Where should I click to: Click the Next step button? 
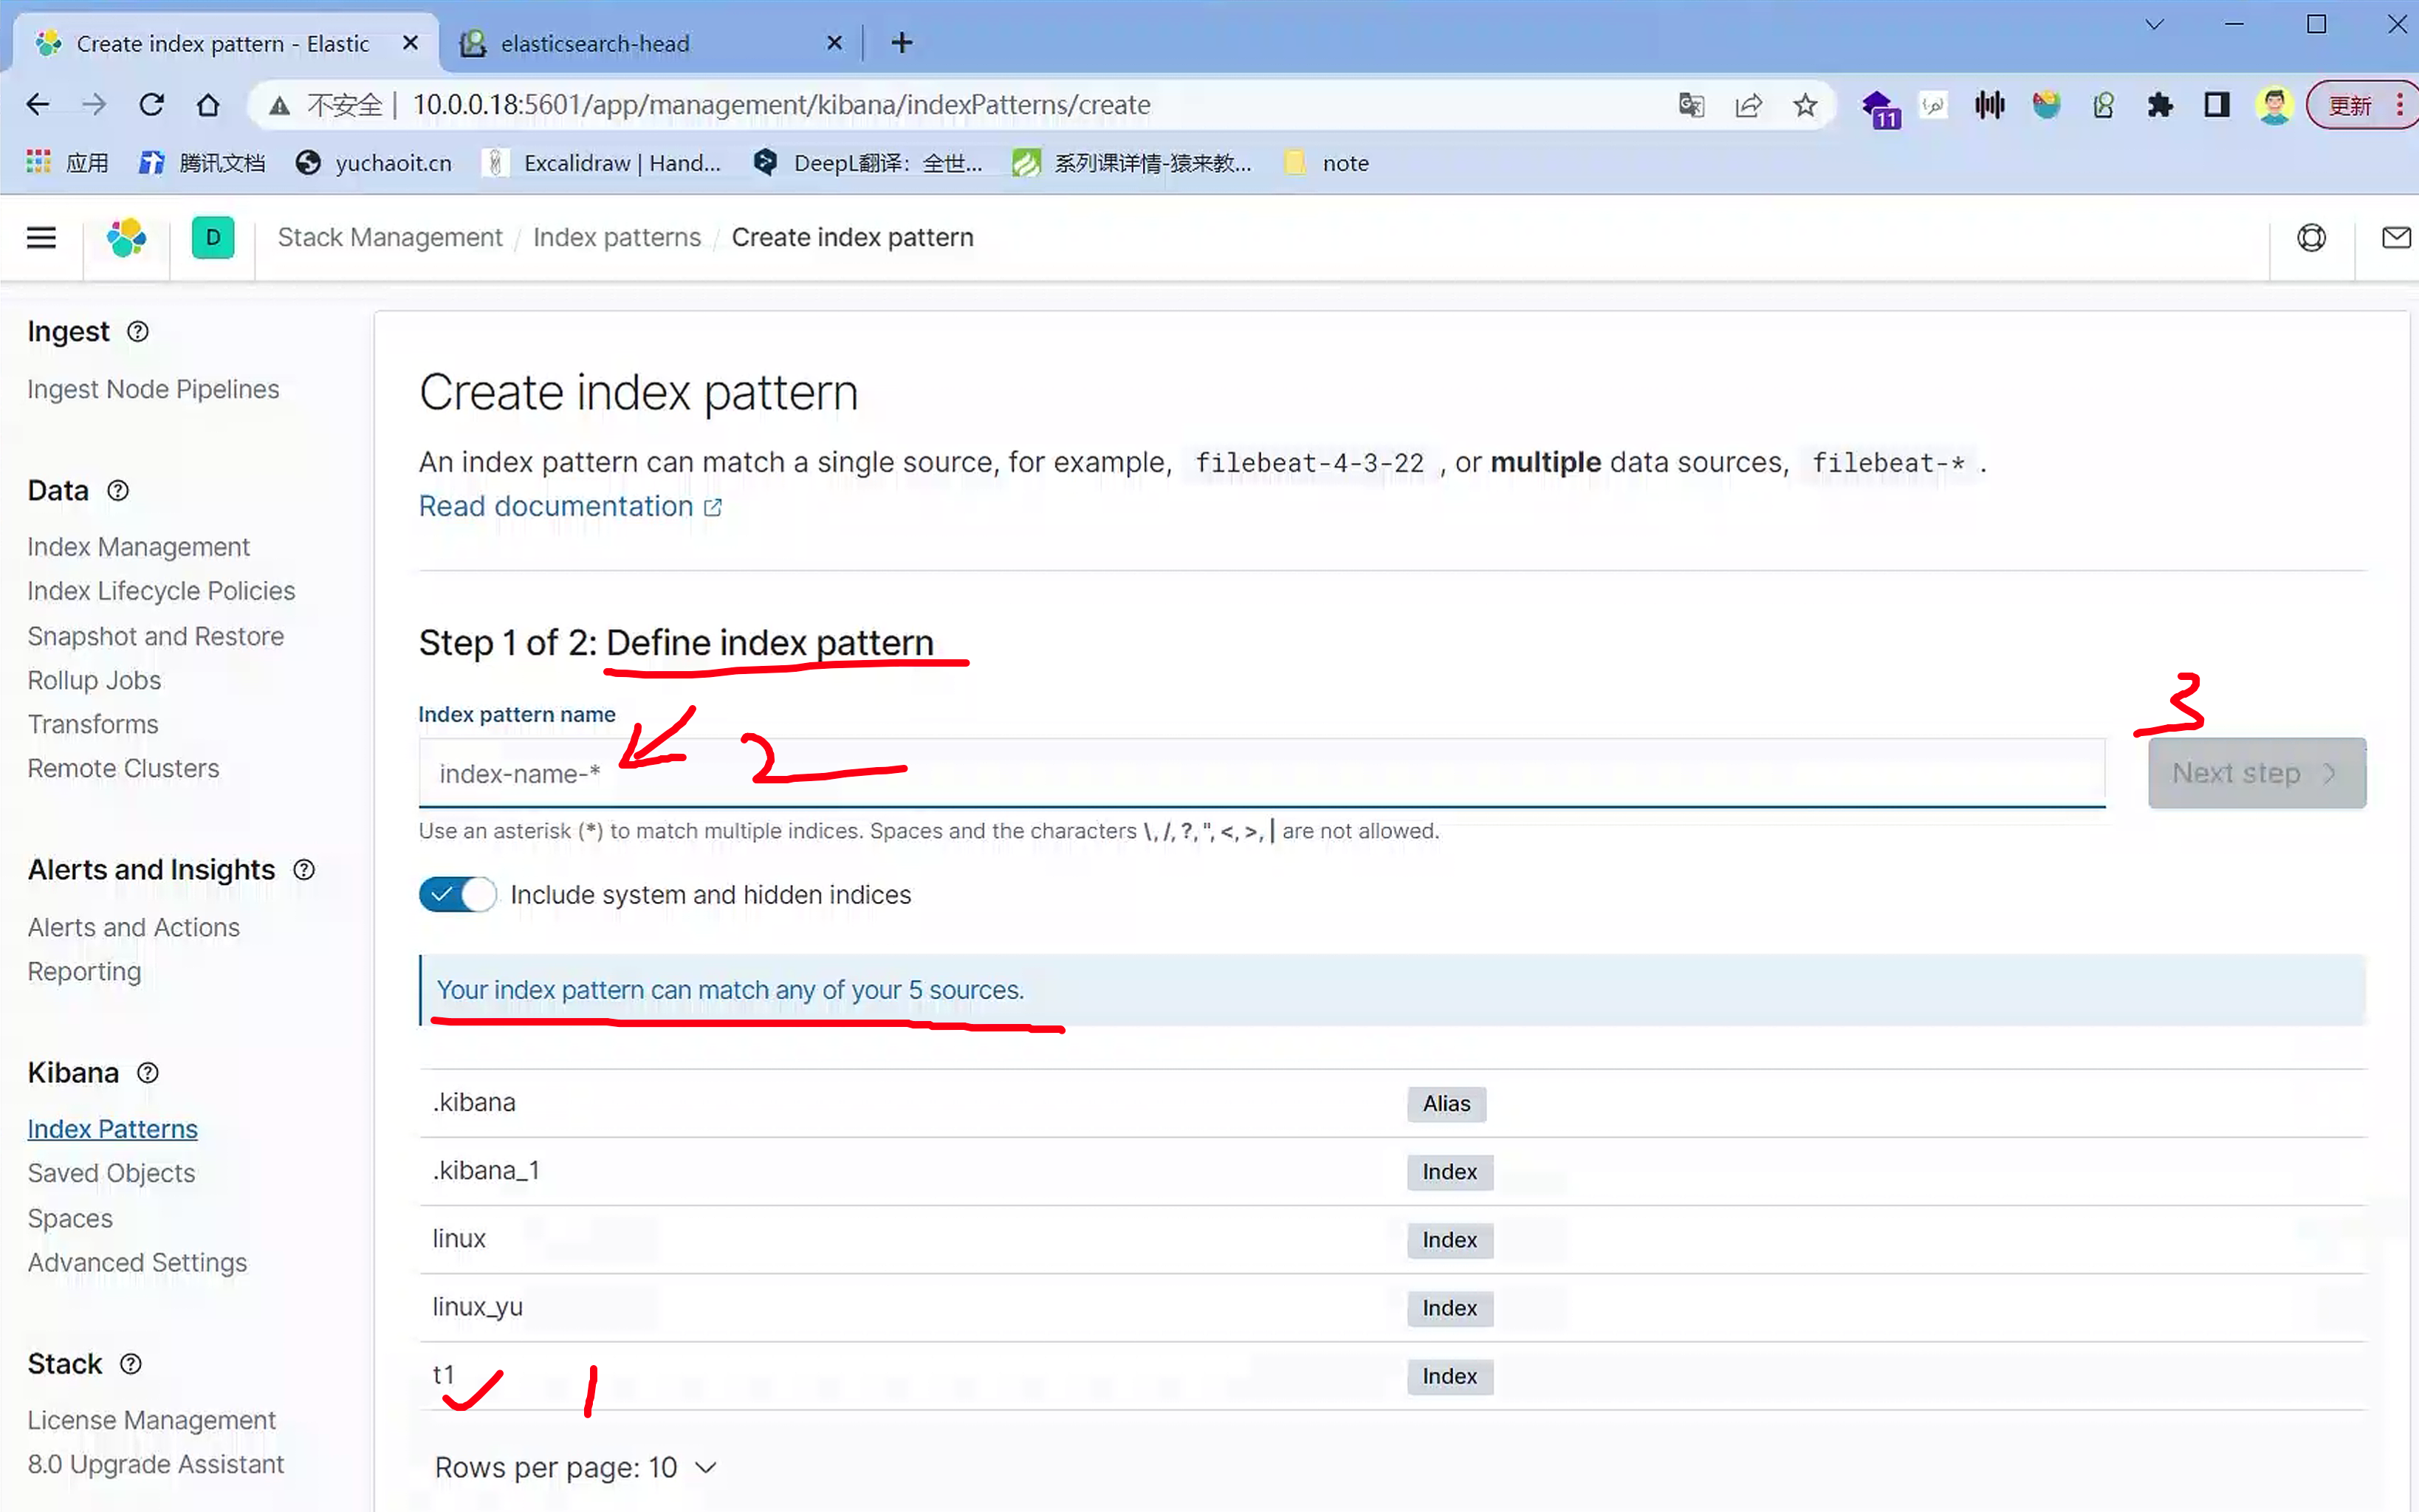point(2256,773)
